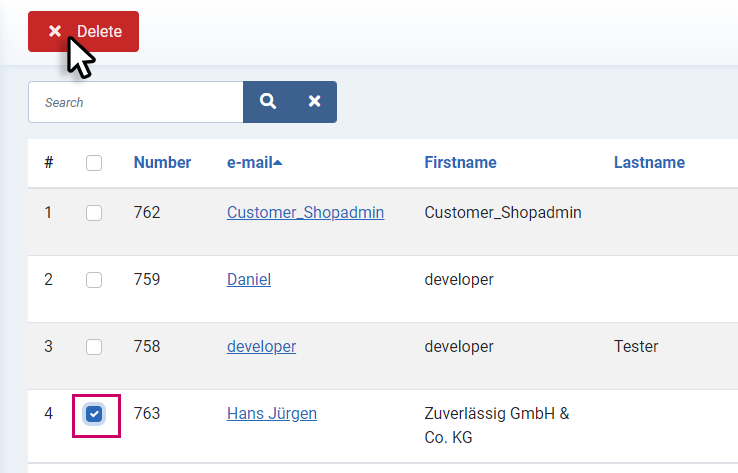The width and height of the screenshot is (738, 473).
Task: Open the Customer_Shopadmin e-mail link
Action: pos(305,213)
